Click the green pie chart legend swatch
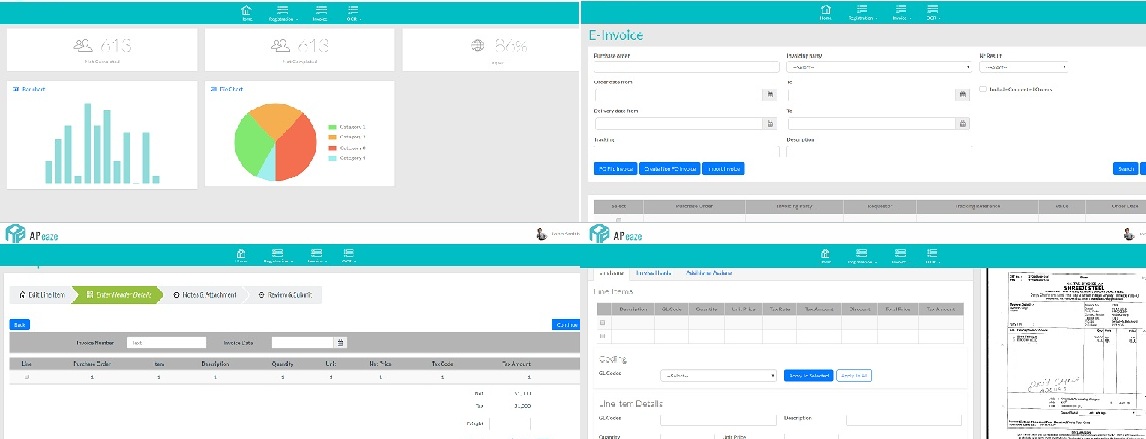The height and width of the screenshot is (439, 1146). (333, 127)
